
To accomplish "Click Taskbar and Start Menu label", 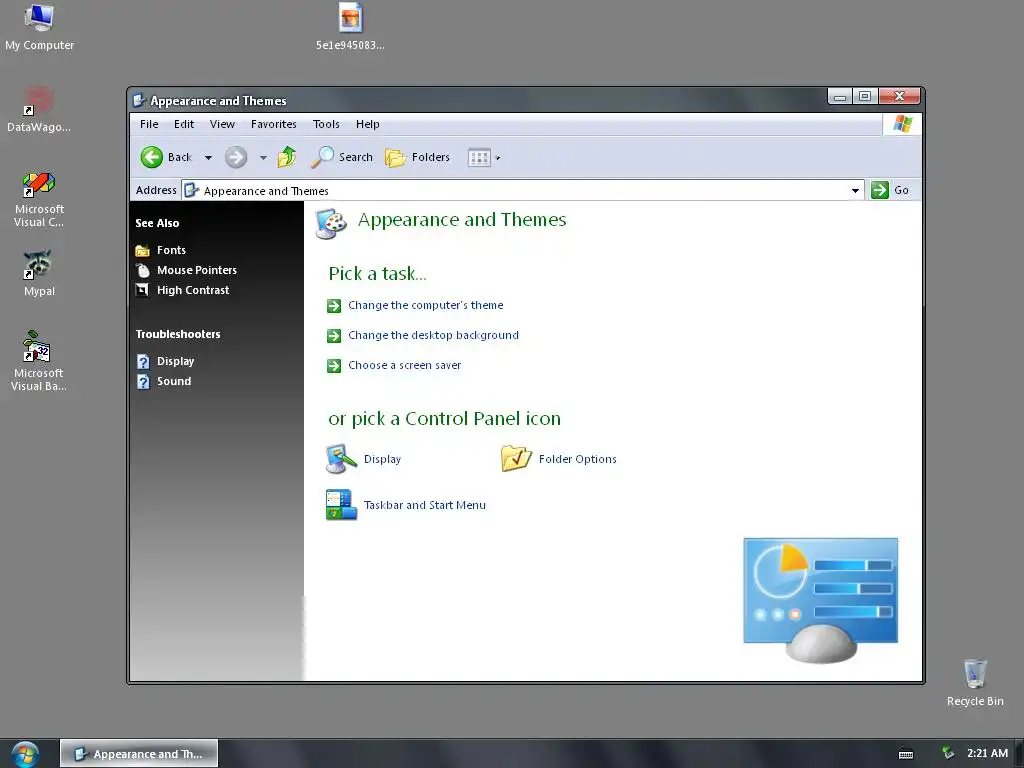I will [424, 505].
